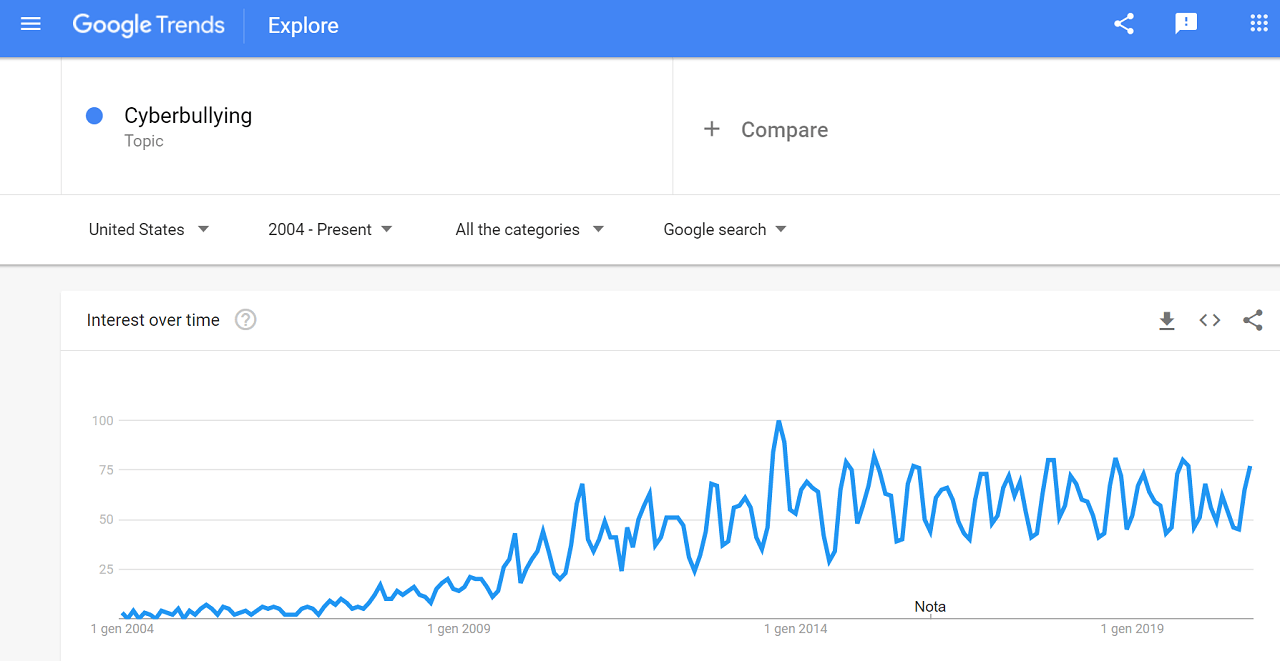Open the 2004 - Present time range dropdown

pos(330,229)
